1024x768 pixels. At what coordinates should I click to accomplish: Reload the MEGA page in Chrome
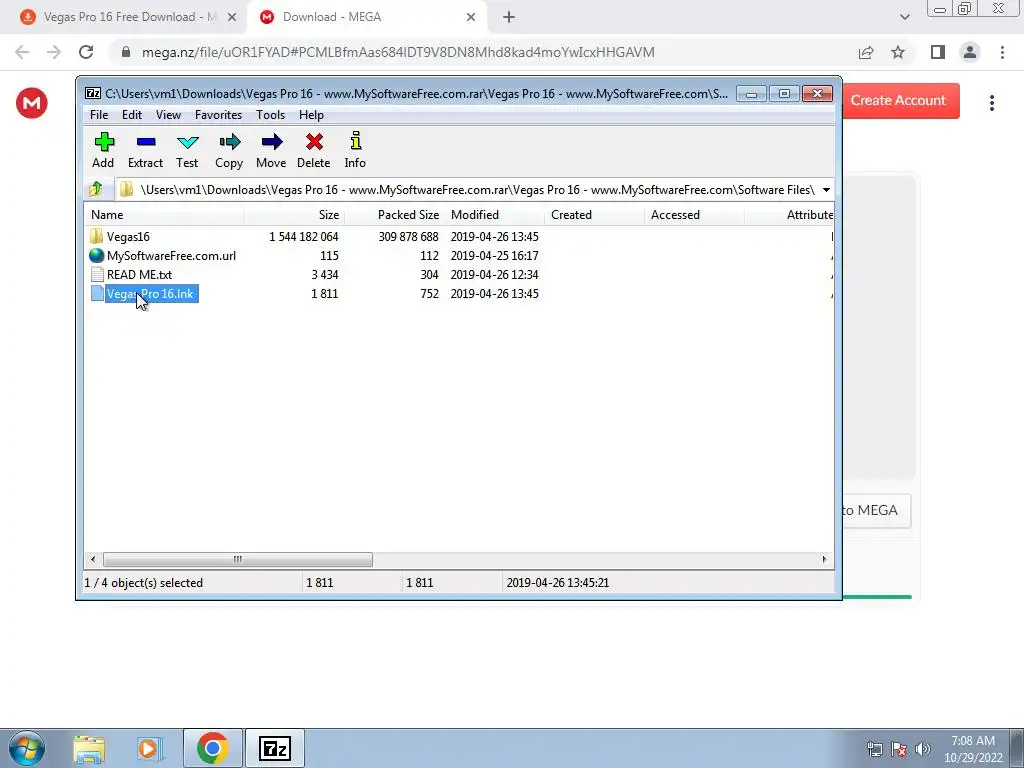pos(86,52)
